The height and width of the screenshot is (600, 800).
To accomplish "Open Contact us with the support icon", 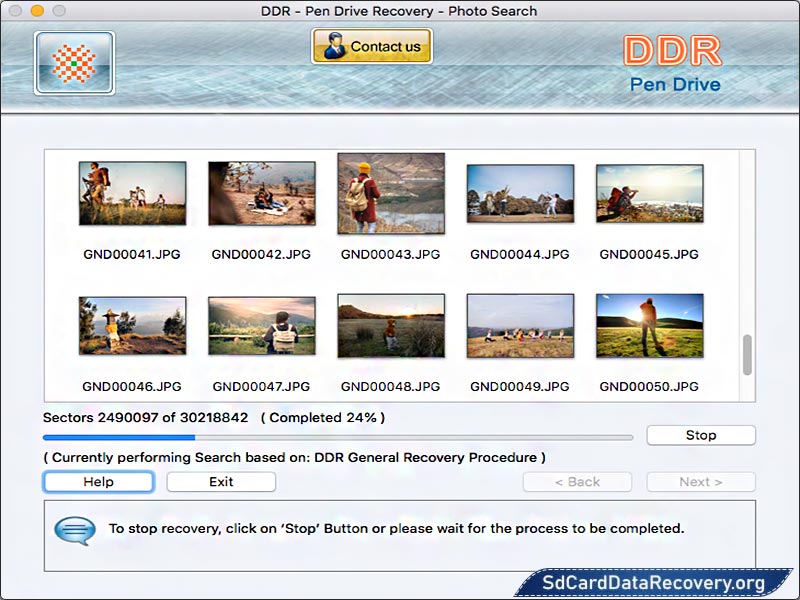I will [x=371, y=46].
